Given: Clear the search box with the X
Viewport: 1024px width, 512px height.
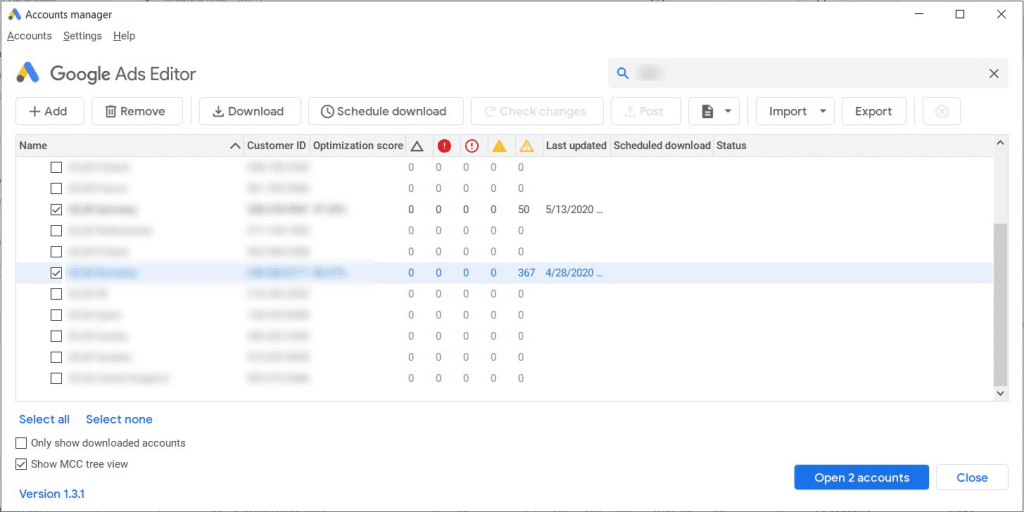Looking at the screenshot, I should pos(994,74).
